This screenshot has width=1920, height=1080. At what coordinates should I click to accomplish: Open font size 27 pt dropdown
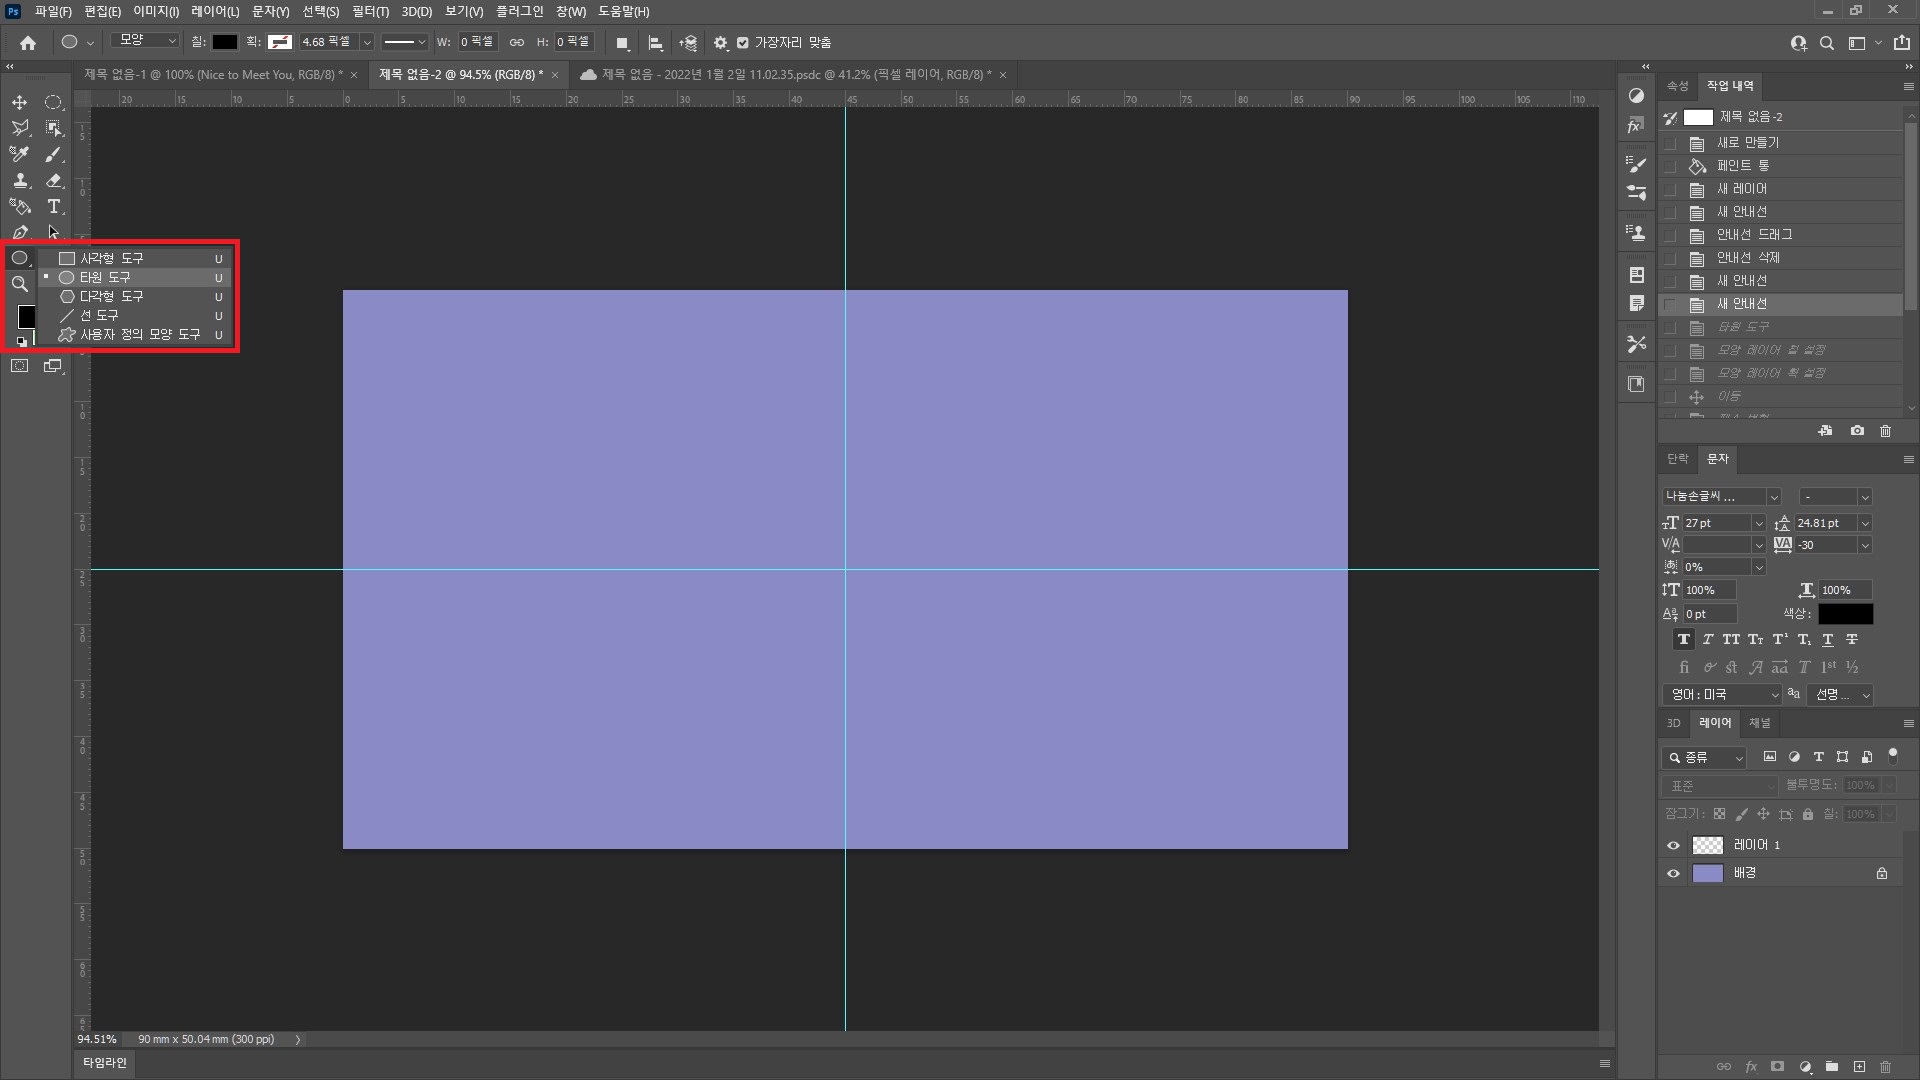1758,523
